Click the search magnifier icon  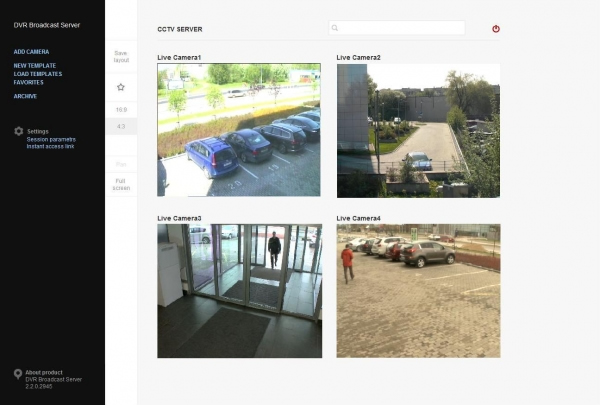tap(335, 28)
